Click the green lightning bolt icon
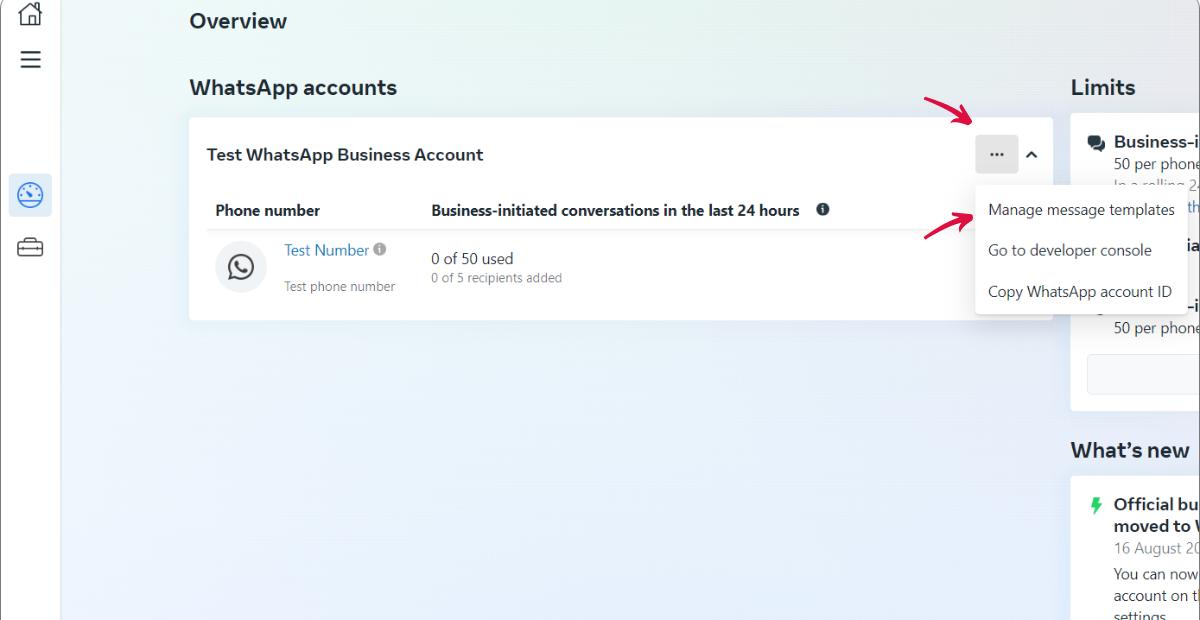 1097,505
